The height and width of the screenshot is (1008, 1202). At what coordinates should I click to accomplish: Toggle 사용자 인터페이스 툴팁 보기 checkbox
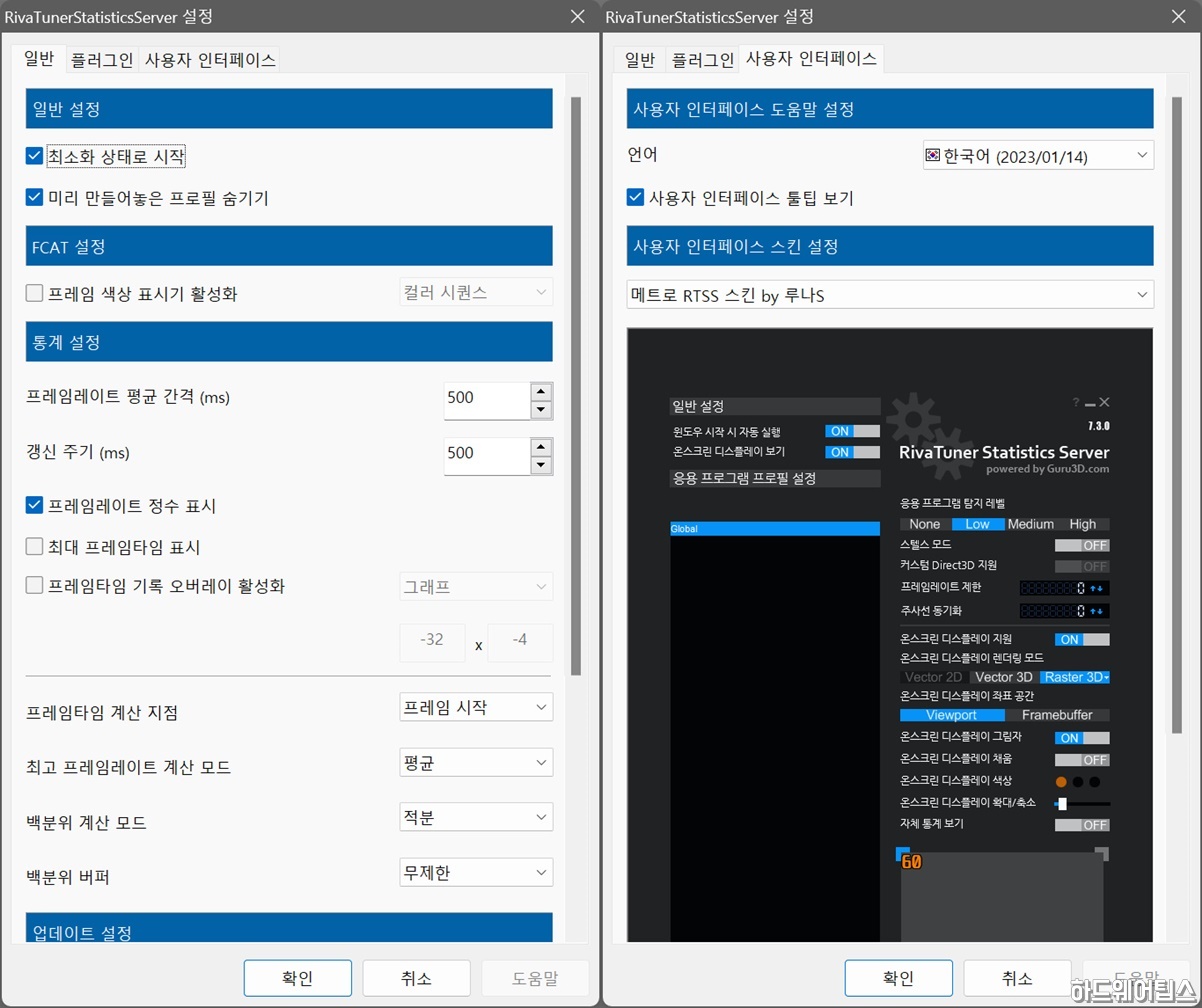[635, 198]
